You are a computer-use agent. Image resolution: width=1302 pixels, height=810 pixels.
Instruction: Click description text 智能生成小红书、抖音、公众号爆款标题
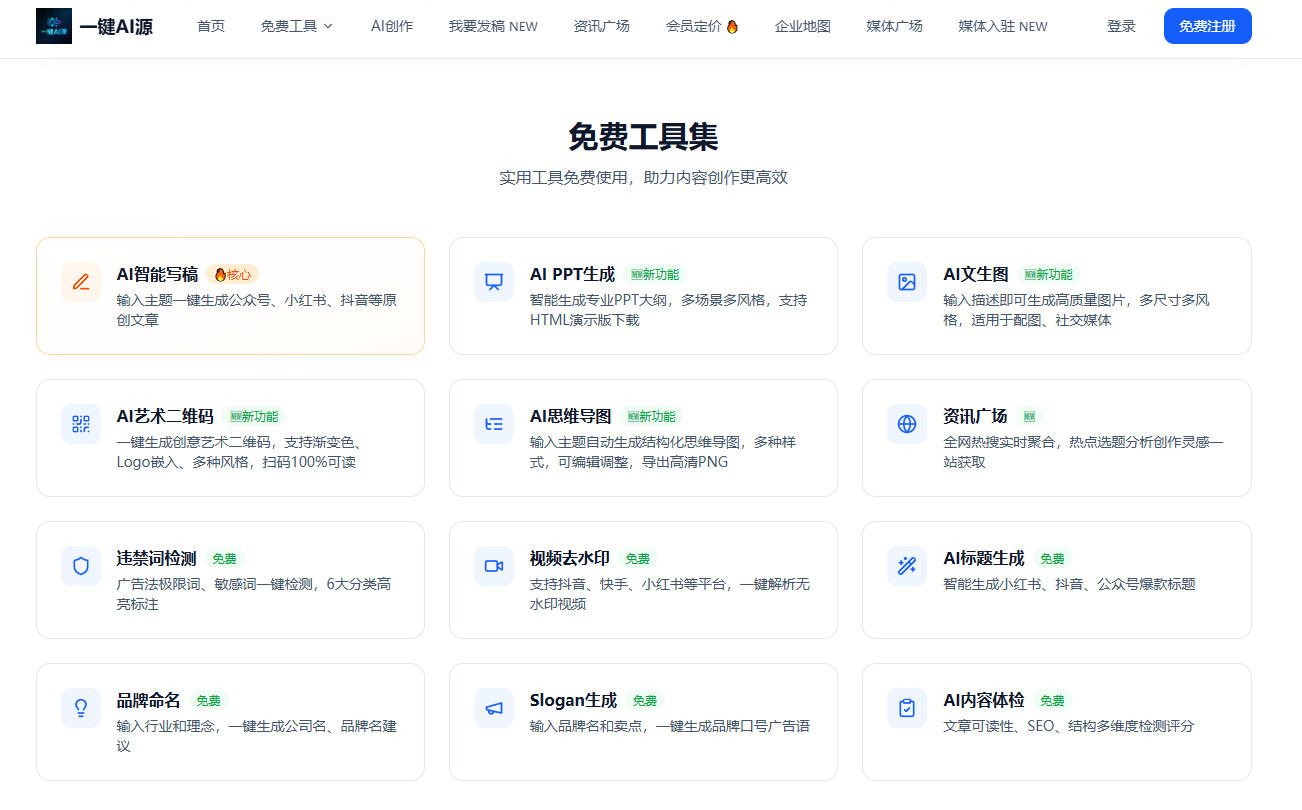pos(1069,584)
